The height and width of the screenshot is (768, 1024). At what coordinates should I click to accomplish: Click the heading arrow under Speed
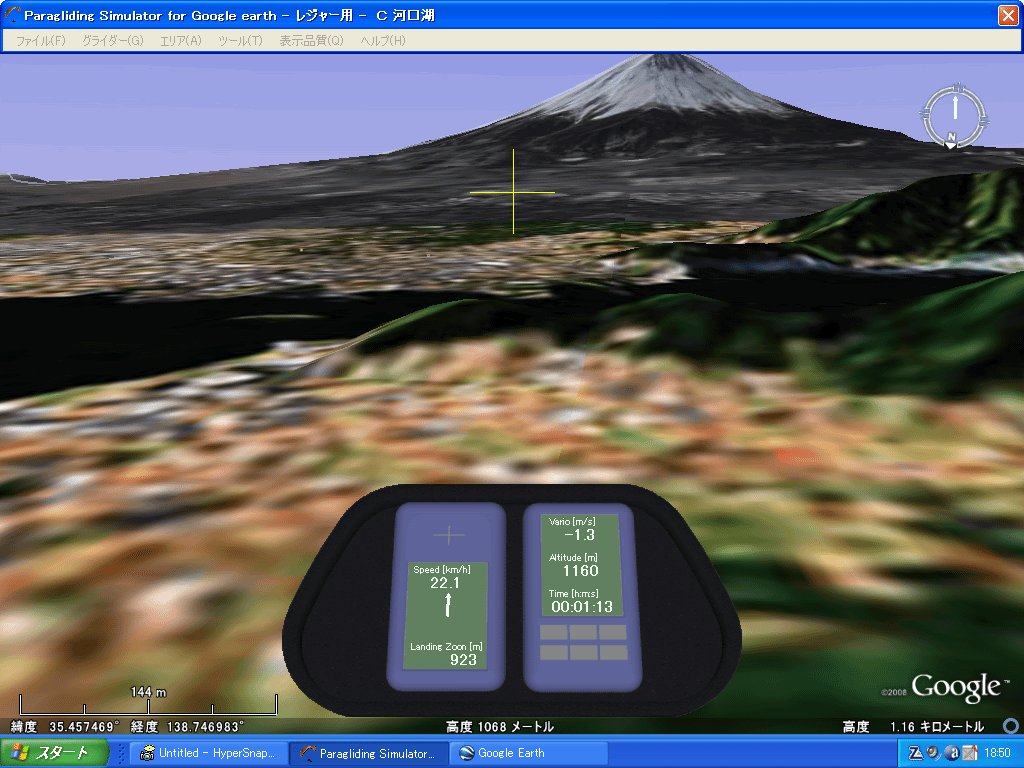pos(448,605)
